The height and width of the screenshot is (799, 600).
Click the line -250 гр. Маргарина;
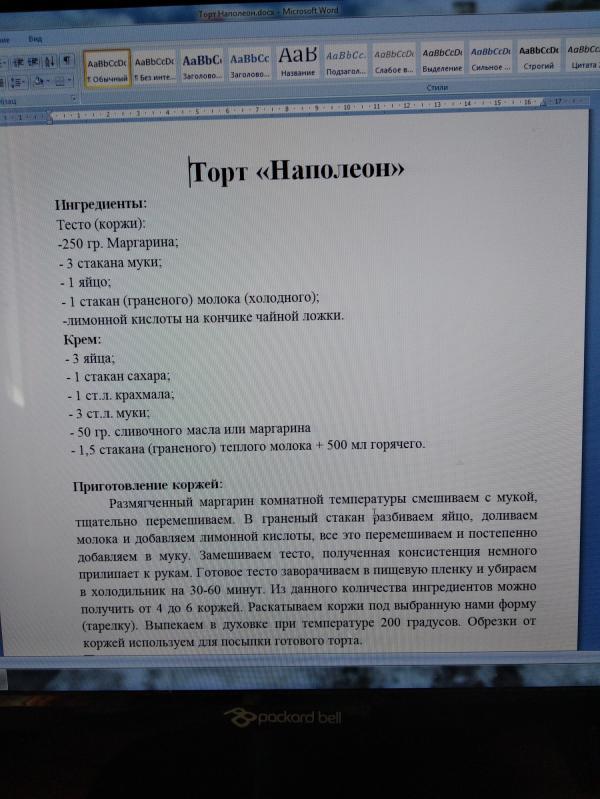pos(118,243)
